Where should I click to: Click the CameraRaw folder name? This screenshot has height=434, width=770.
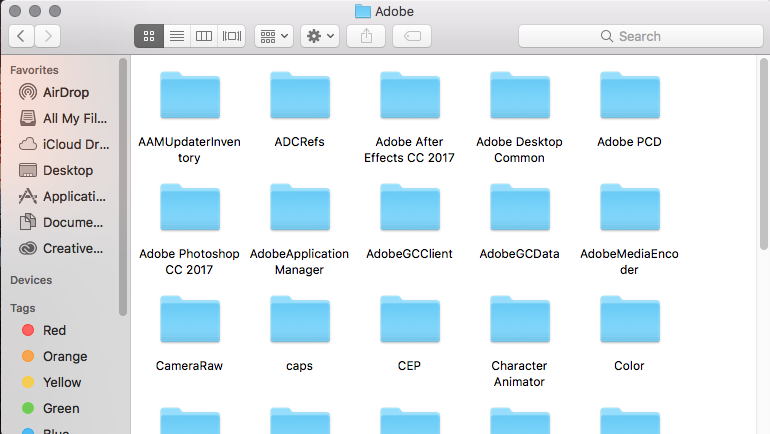[190, 366]
